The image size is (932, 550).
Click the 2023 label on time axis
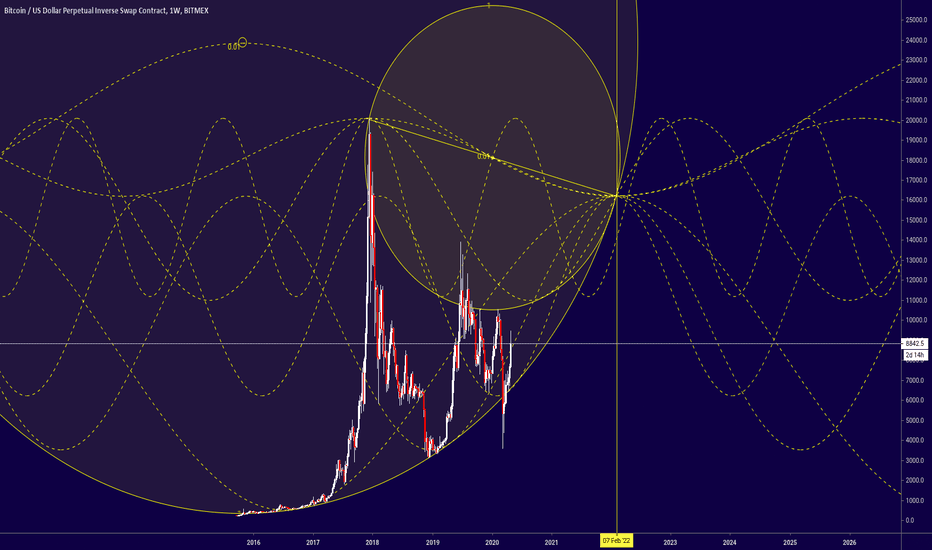coord(670,542)
